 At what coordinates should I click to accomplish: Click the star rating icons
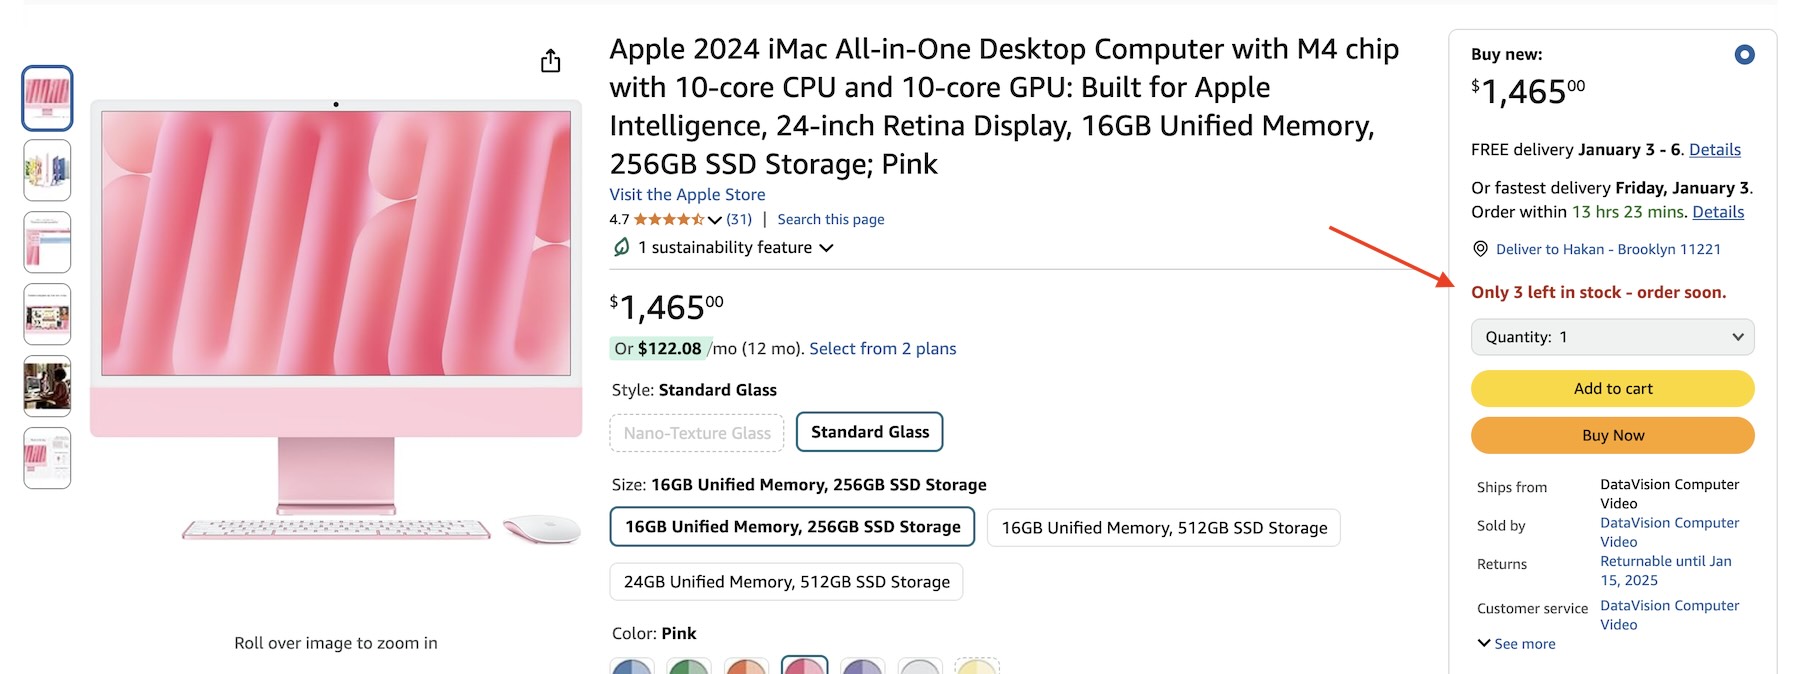coord(668,219)
